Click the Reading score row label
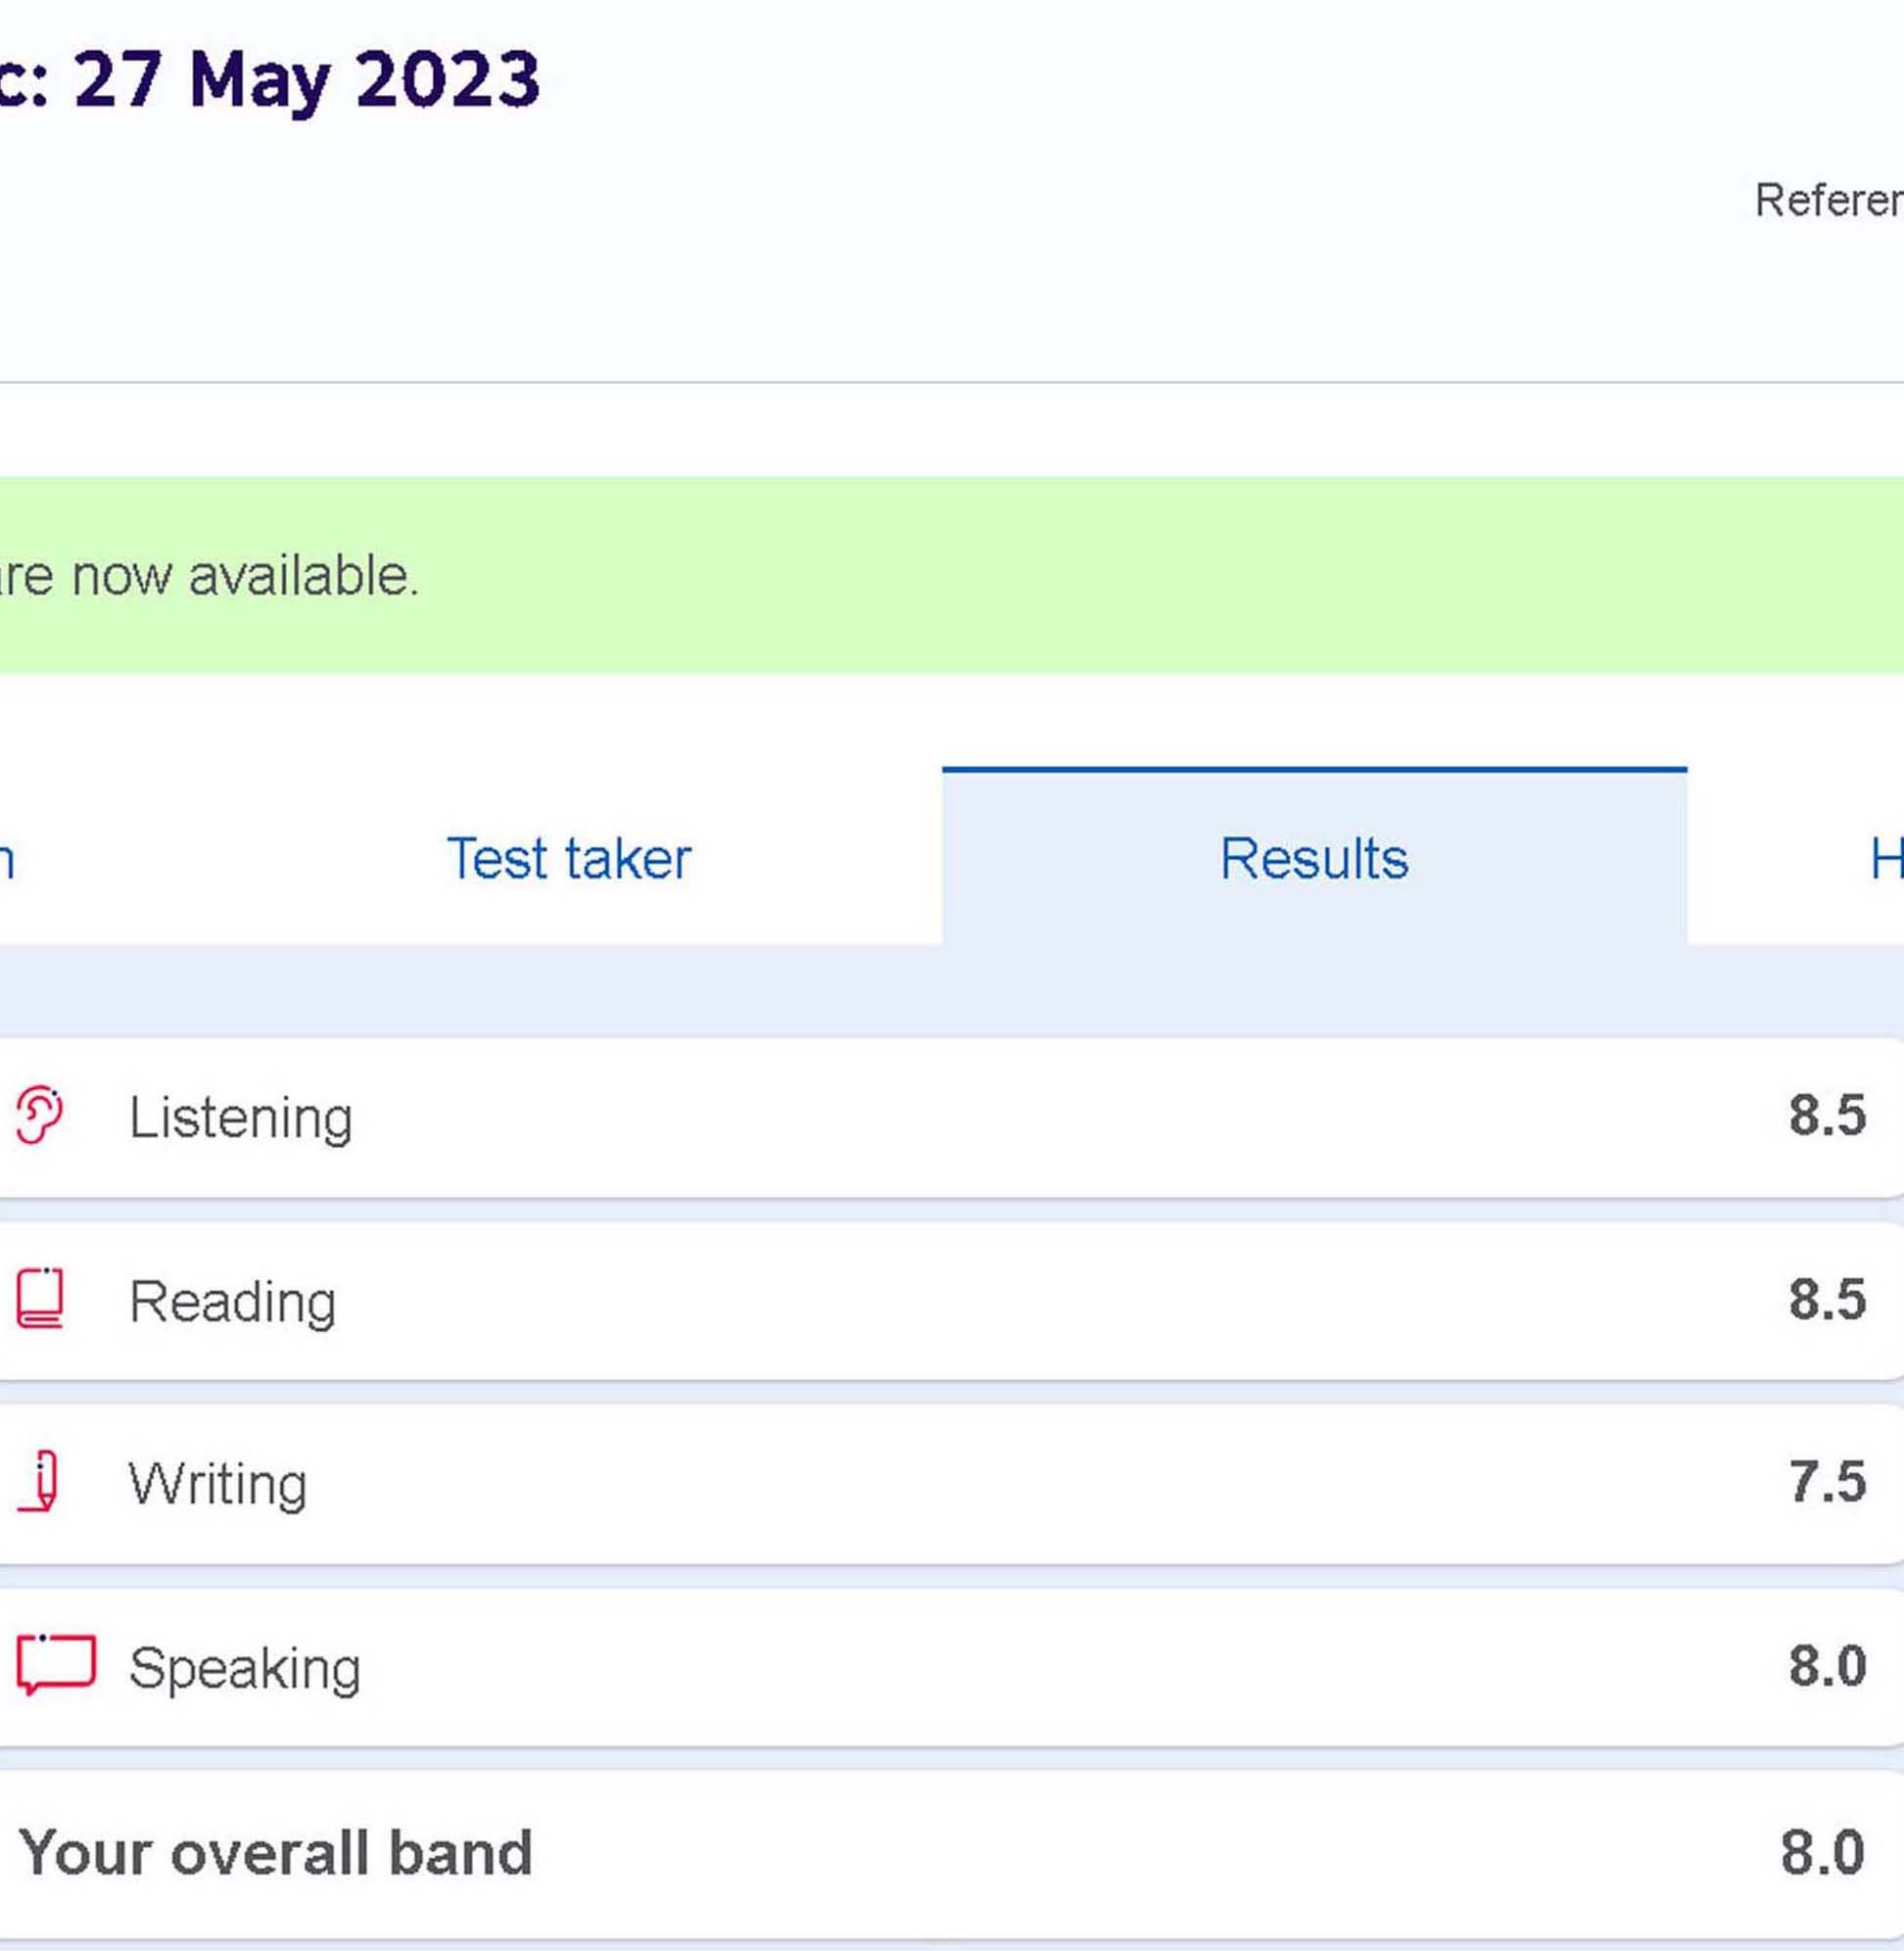The image size is (1904, 1951). click(232, 1301)
